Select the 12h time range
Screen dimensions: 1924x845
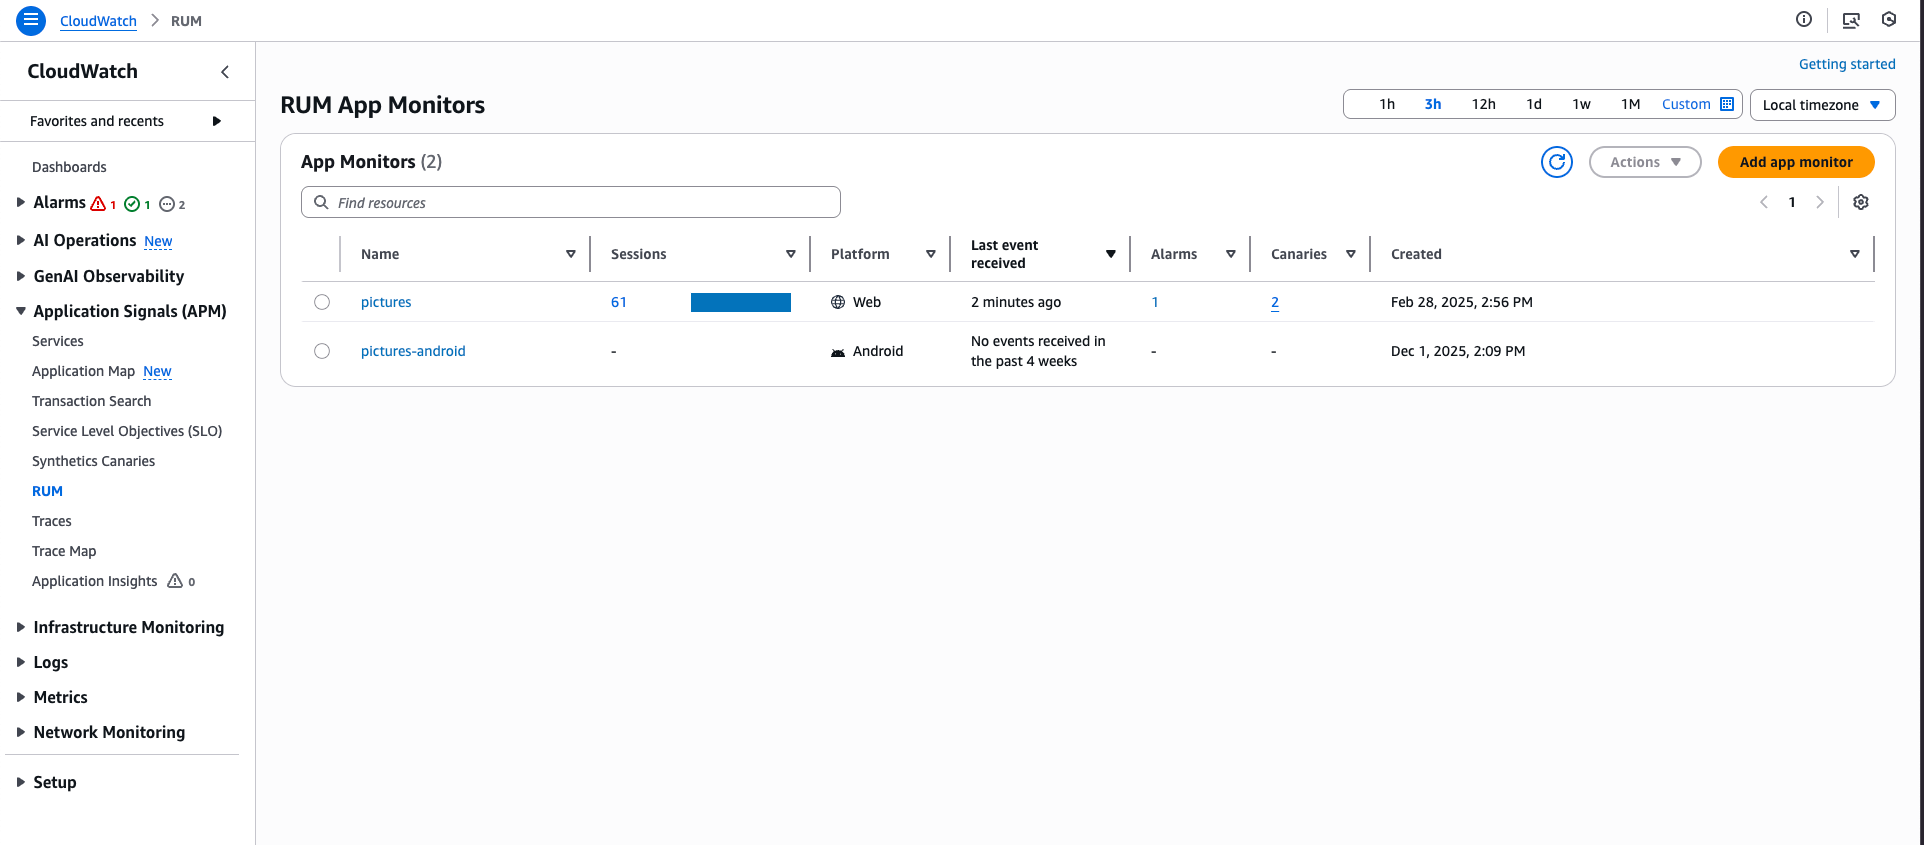(1484, 104)
